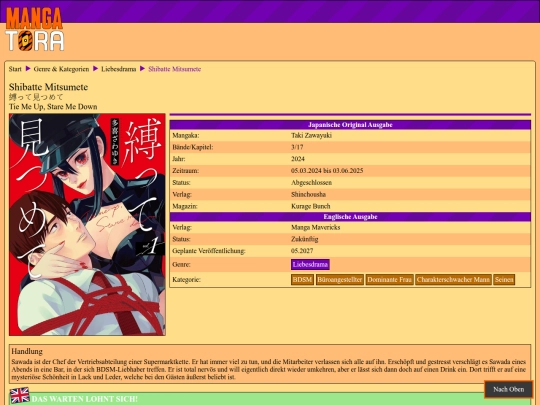540x405 pixels.
Task: Click the English title Tie Me Up, Stare Me Down
Action: pos(53,107)
